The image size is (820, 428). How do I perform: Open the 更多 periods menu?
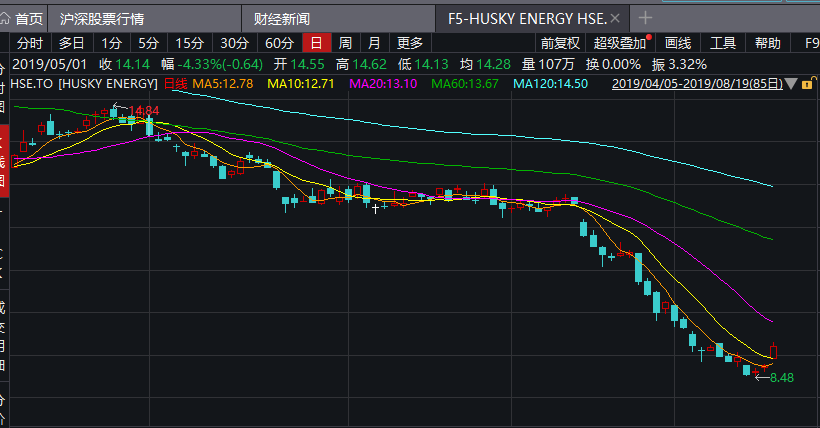coord(410,43)
